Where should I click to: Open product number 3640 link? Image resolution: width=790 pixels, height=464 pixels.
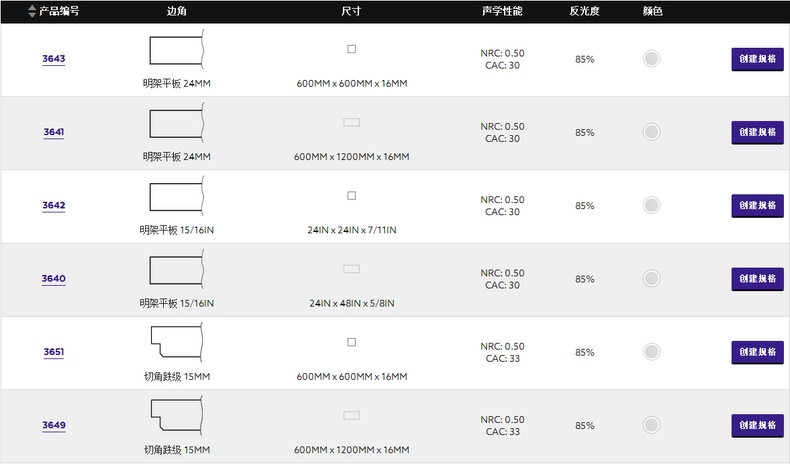coord(54,279)
